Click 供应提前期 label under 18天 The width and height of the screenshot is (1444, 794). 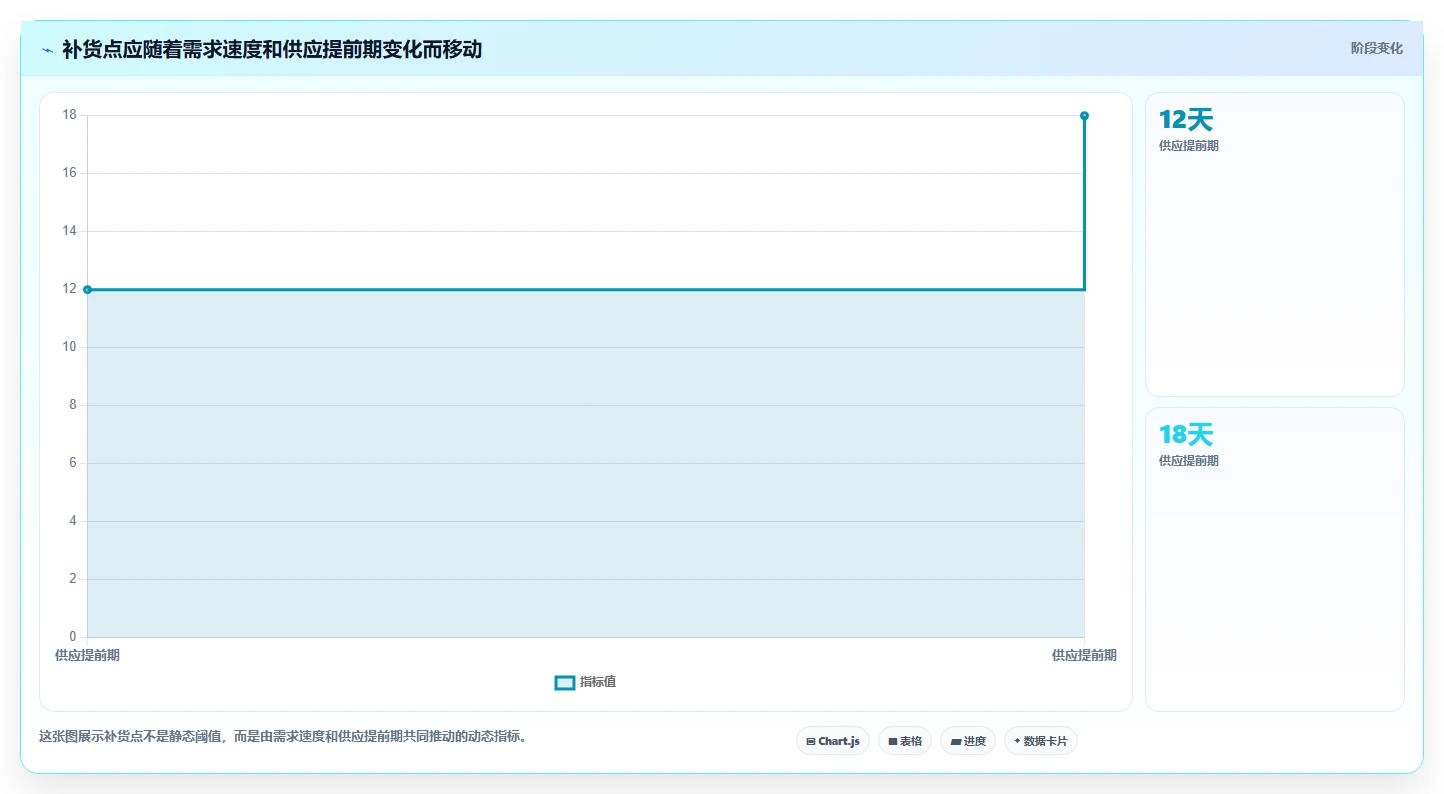tap(1189, 461)
